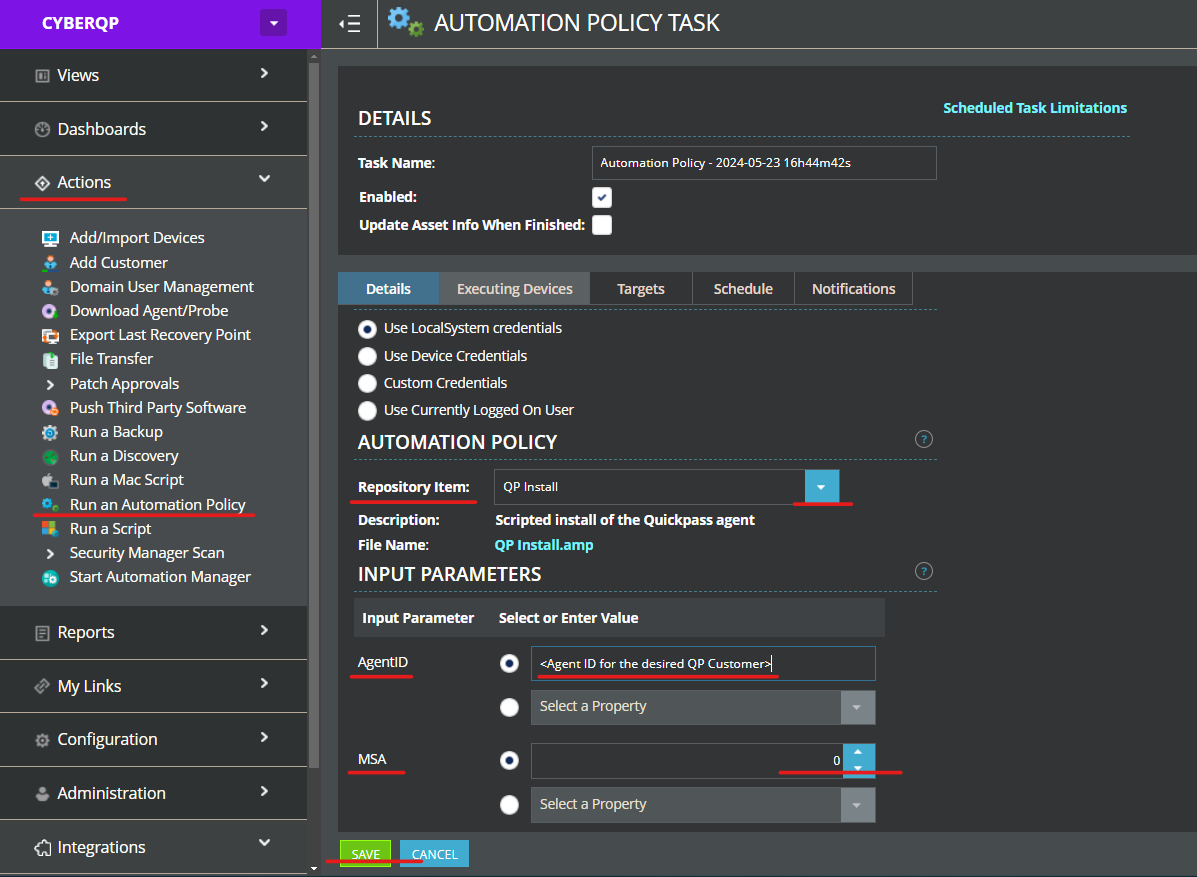The height and width of the screenshot is (877, 1197).
Task: Expand the Dashboards menu chevron
Action: tap(264, 127)
